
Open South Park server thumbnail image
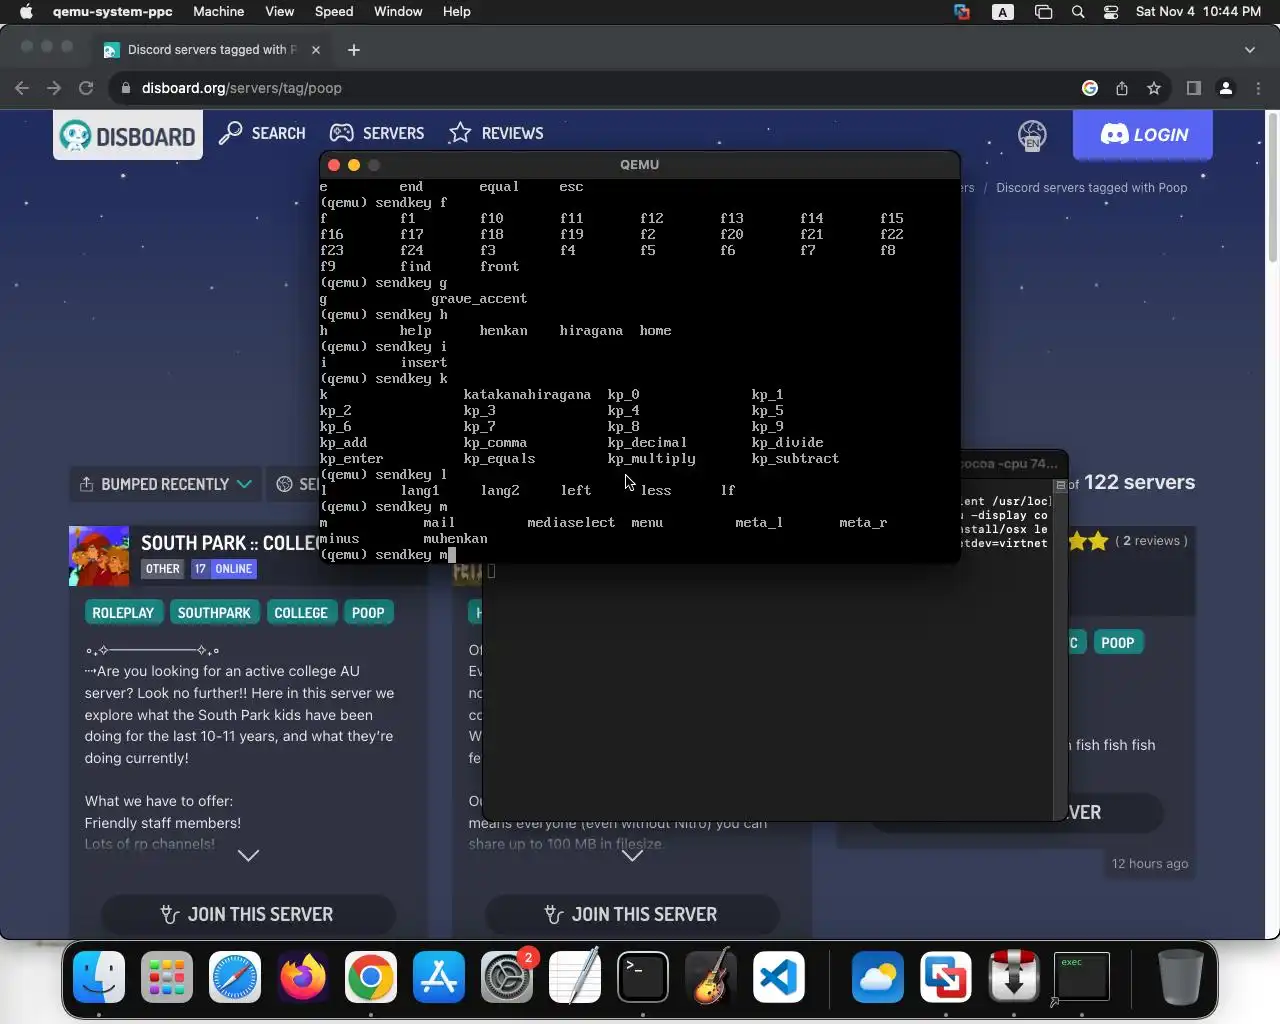point(99,556)
